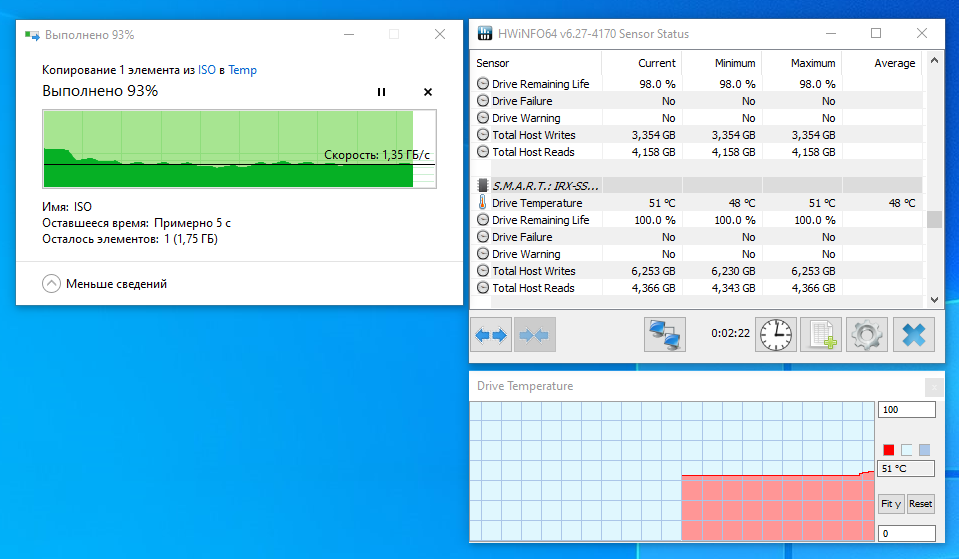Click HWiNFO expand layout arrows button
The height and width of the screenshot is (559, 959).
point(491,335)
